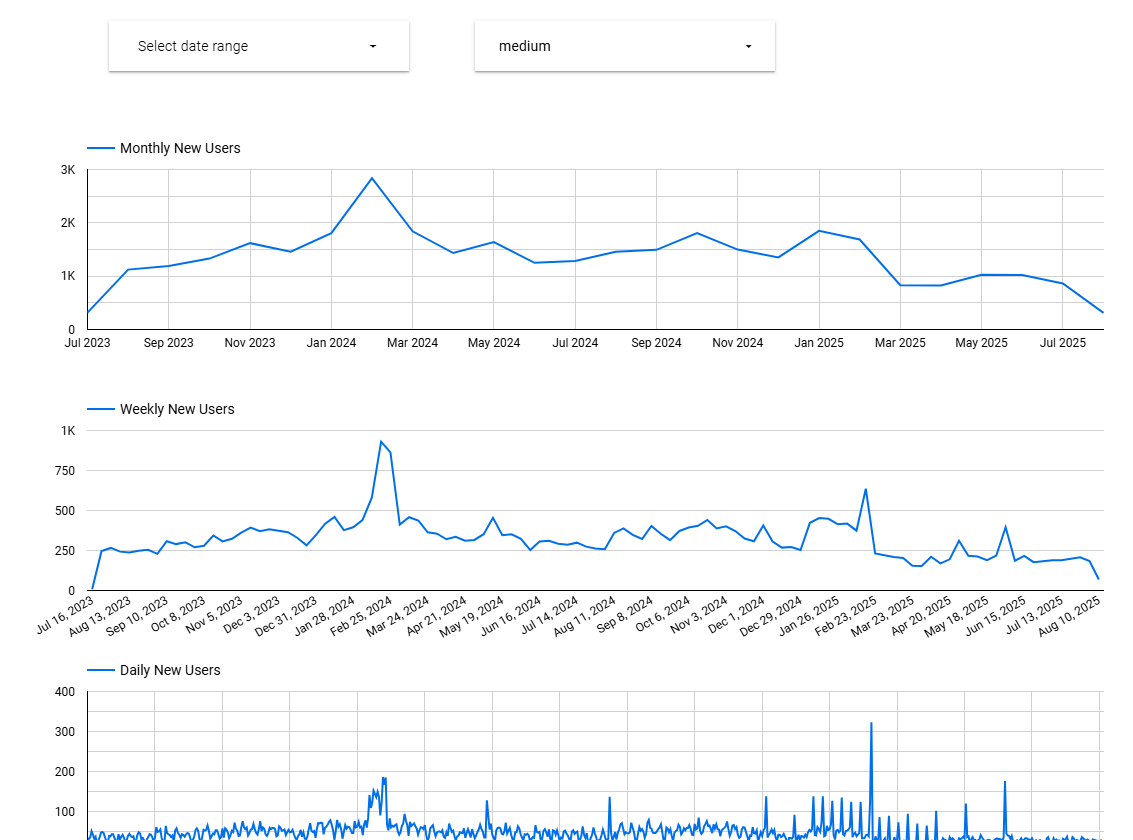
Task: Click the Jan 2025 peak on monthly chart
Action: (x=819, y=231)
